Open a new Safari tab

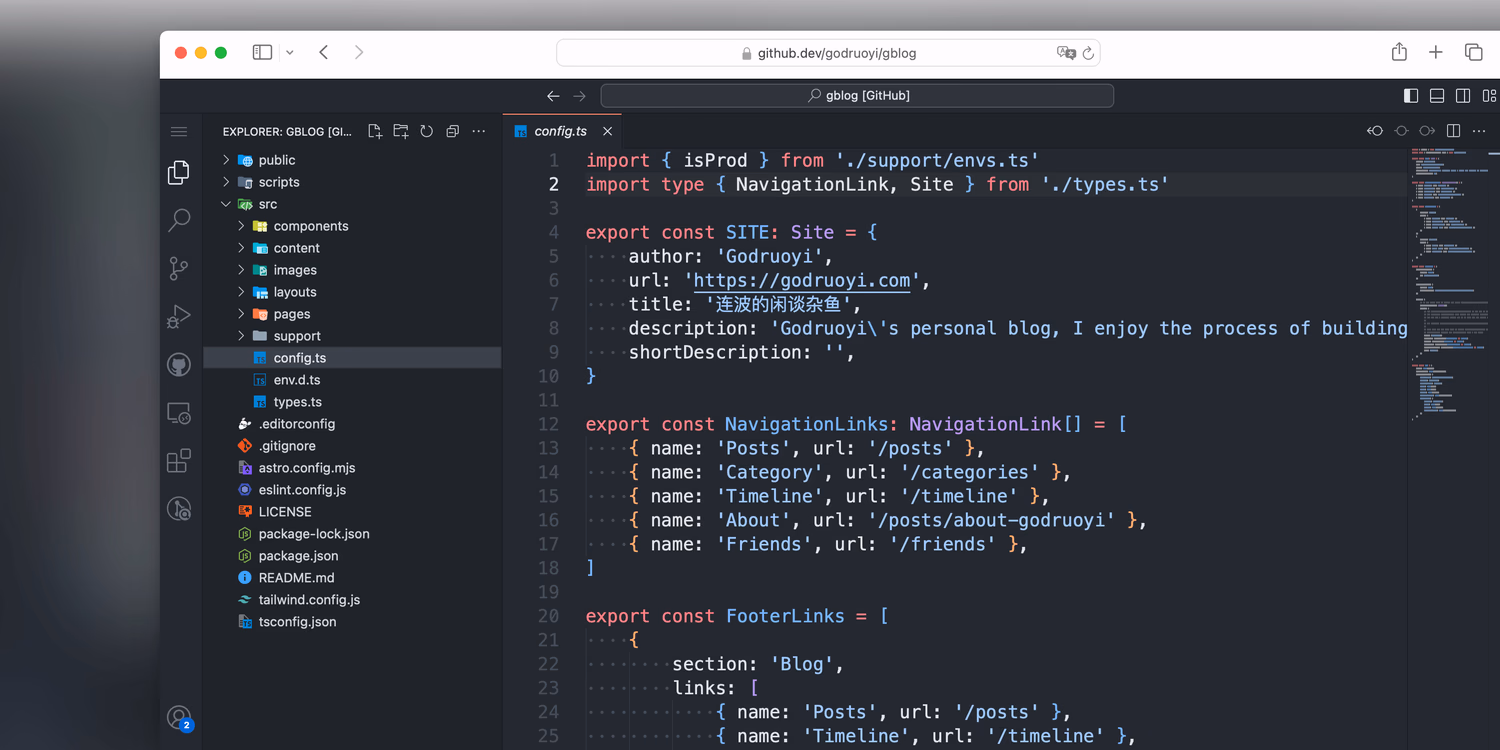click(1436, 52)
